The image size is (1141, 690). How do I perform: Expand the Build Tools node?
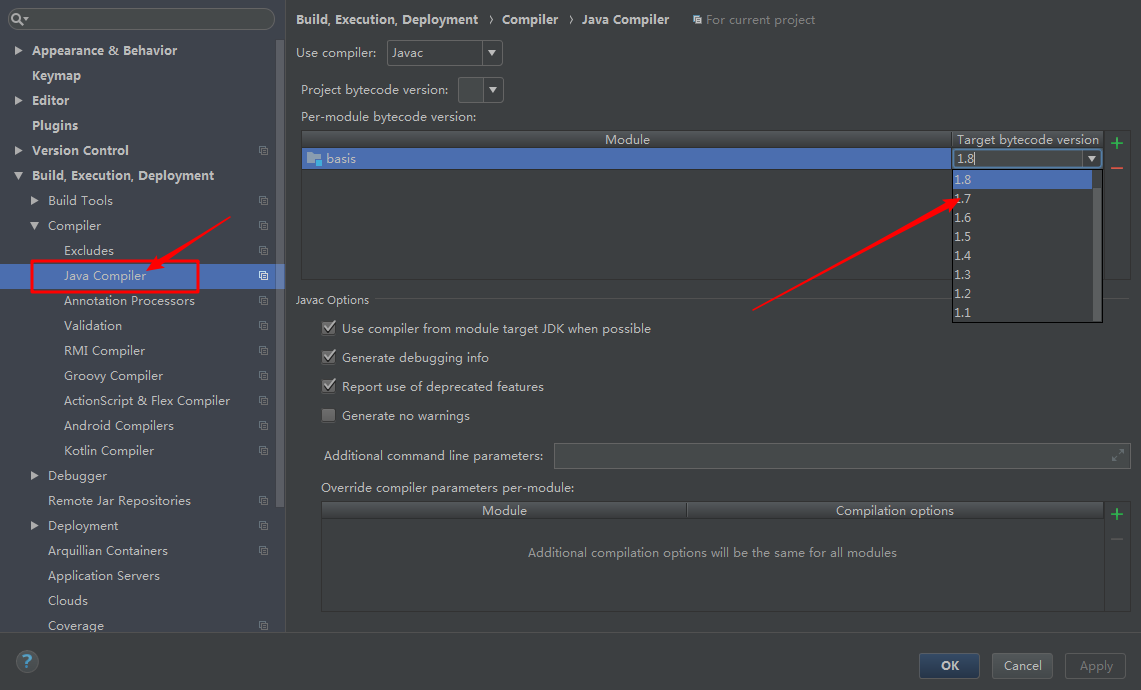click(34, 200)
